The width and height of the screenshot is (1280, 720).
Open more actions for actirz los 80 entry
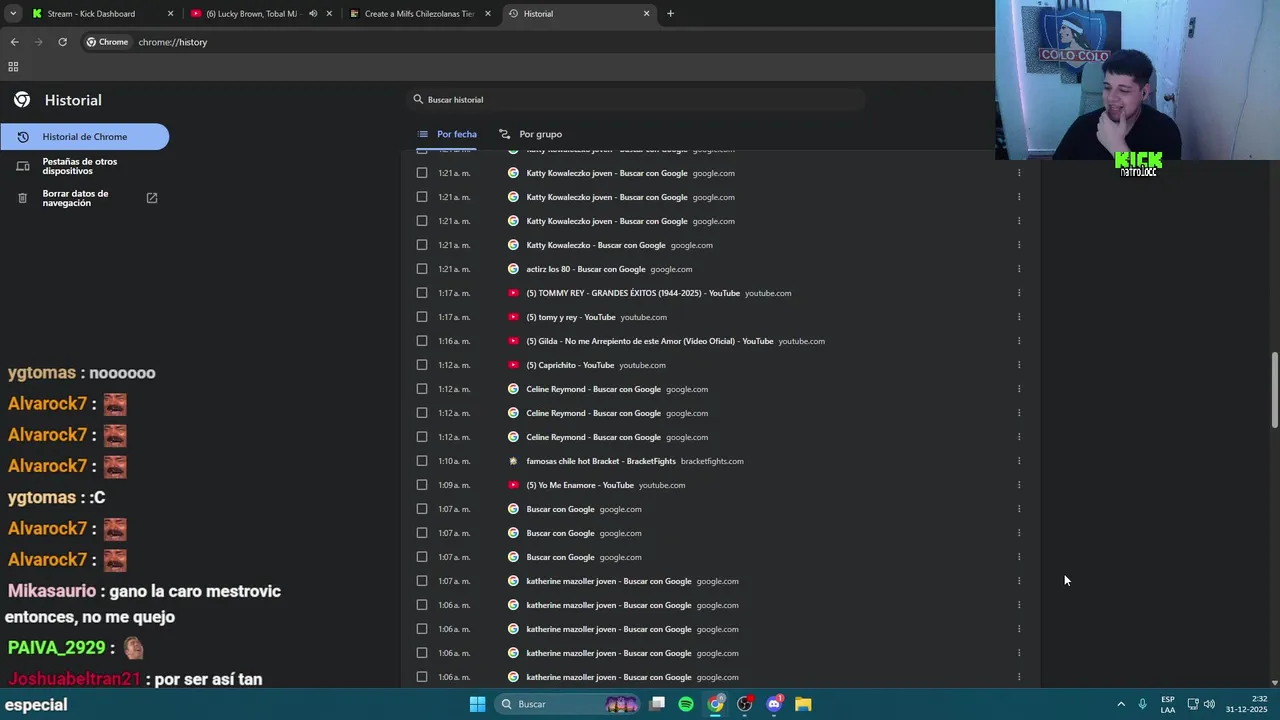pyautogui.click(x=1019, y=269)
